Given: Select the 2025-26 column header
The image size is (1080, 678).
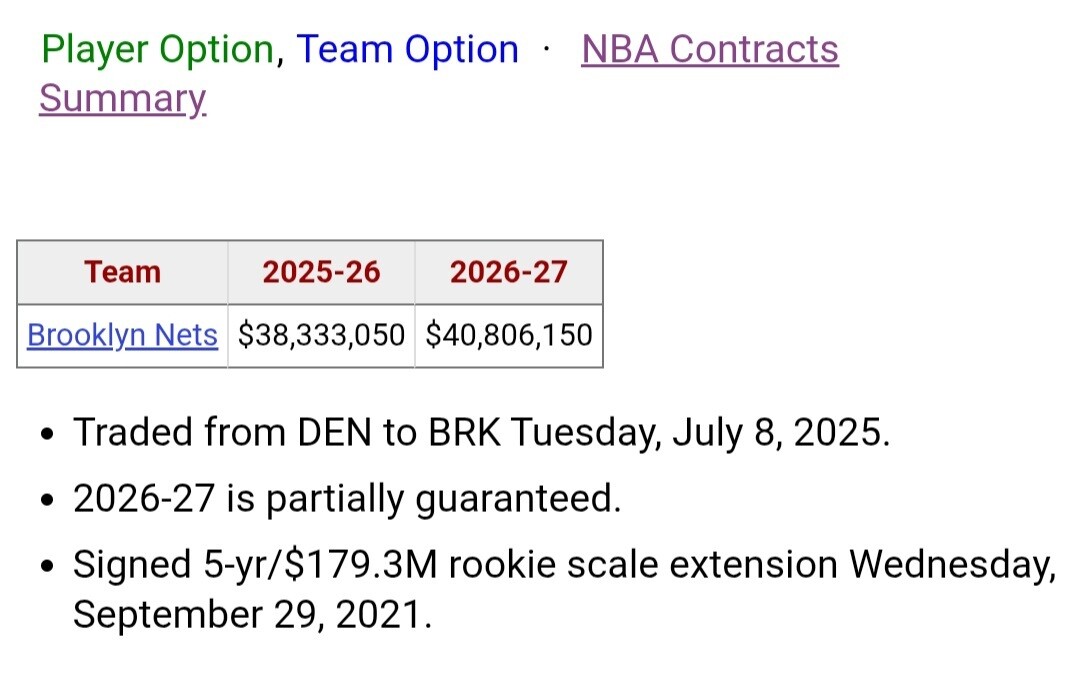Looking at the screenshot, I should [x=321, y=272].
